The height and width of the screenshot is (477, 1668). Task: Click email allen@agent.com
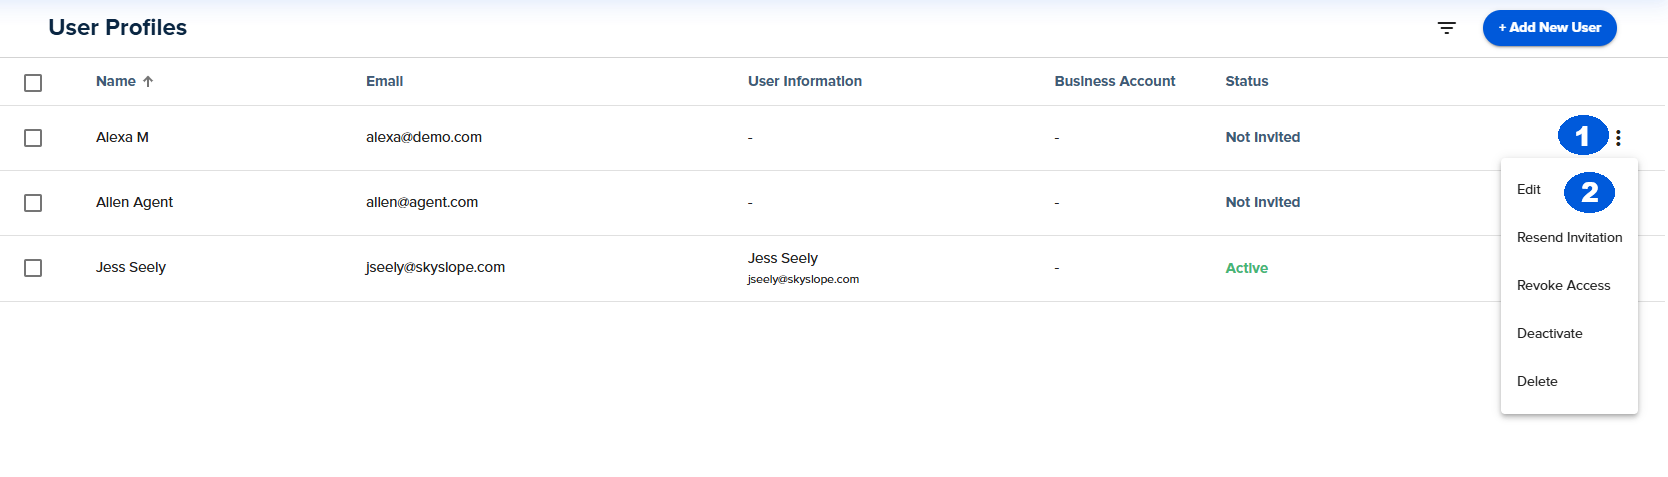[x=422, y=203]
